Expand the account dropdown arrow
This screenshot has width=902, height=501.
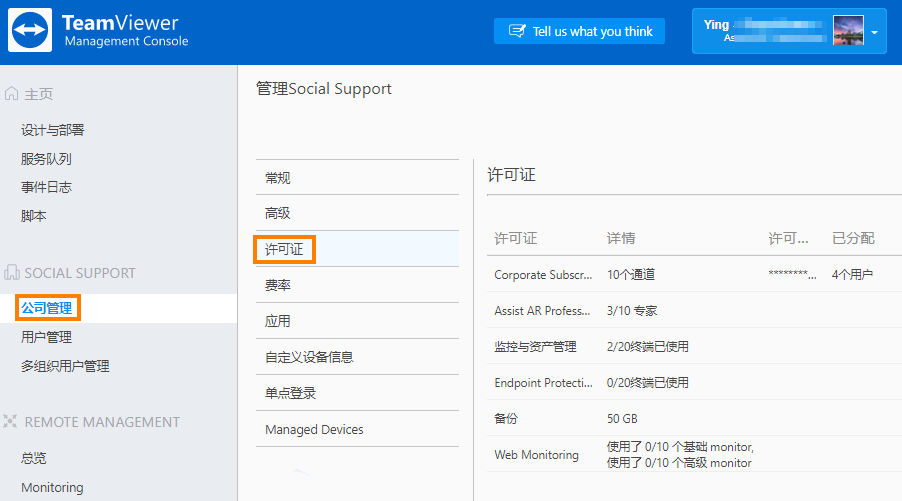point(874,32)
